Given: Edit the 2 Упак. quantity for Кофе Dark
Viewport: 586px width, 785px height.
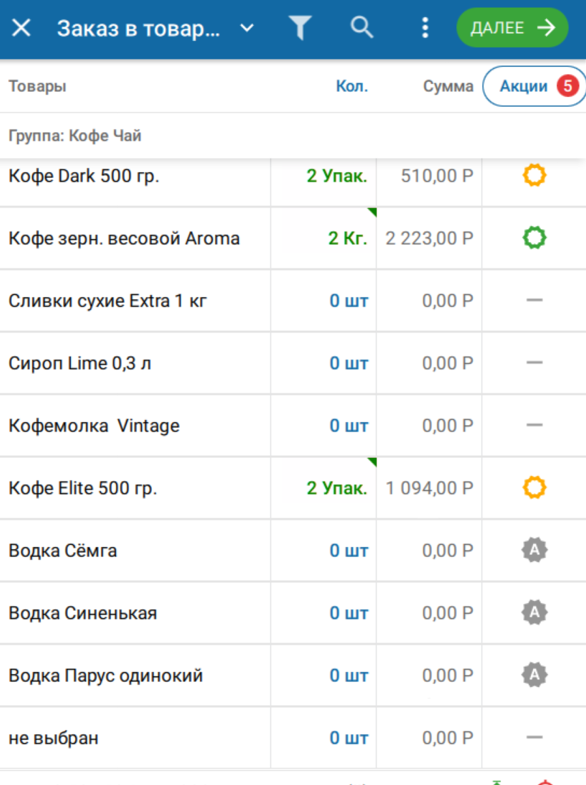Looking at the screenshot, I should pos(337,176).
